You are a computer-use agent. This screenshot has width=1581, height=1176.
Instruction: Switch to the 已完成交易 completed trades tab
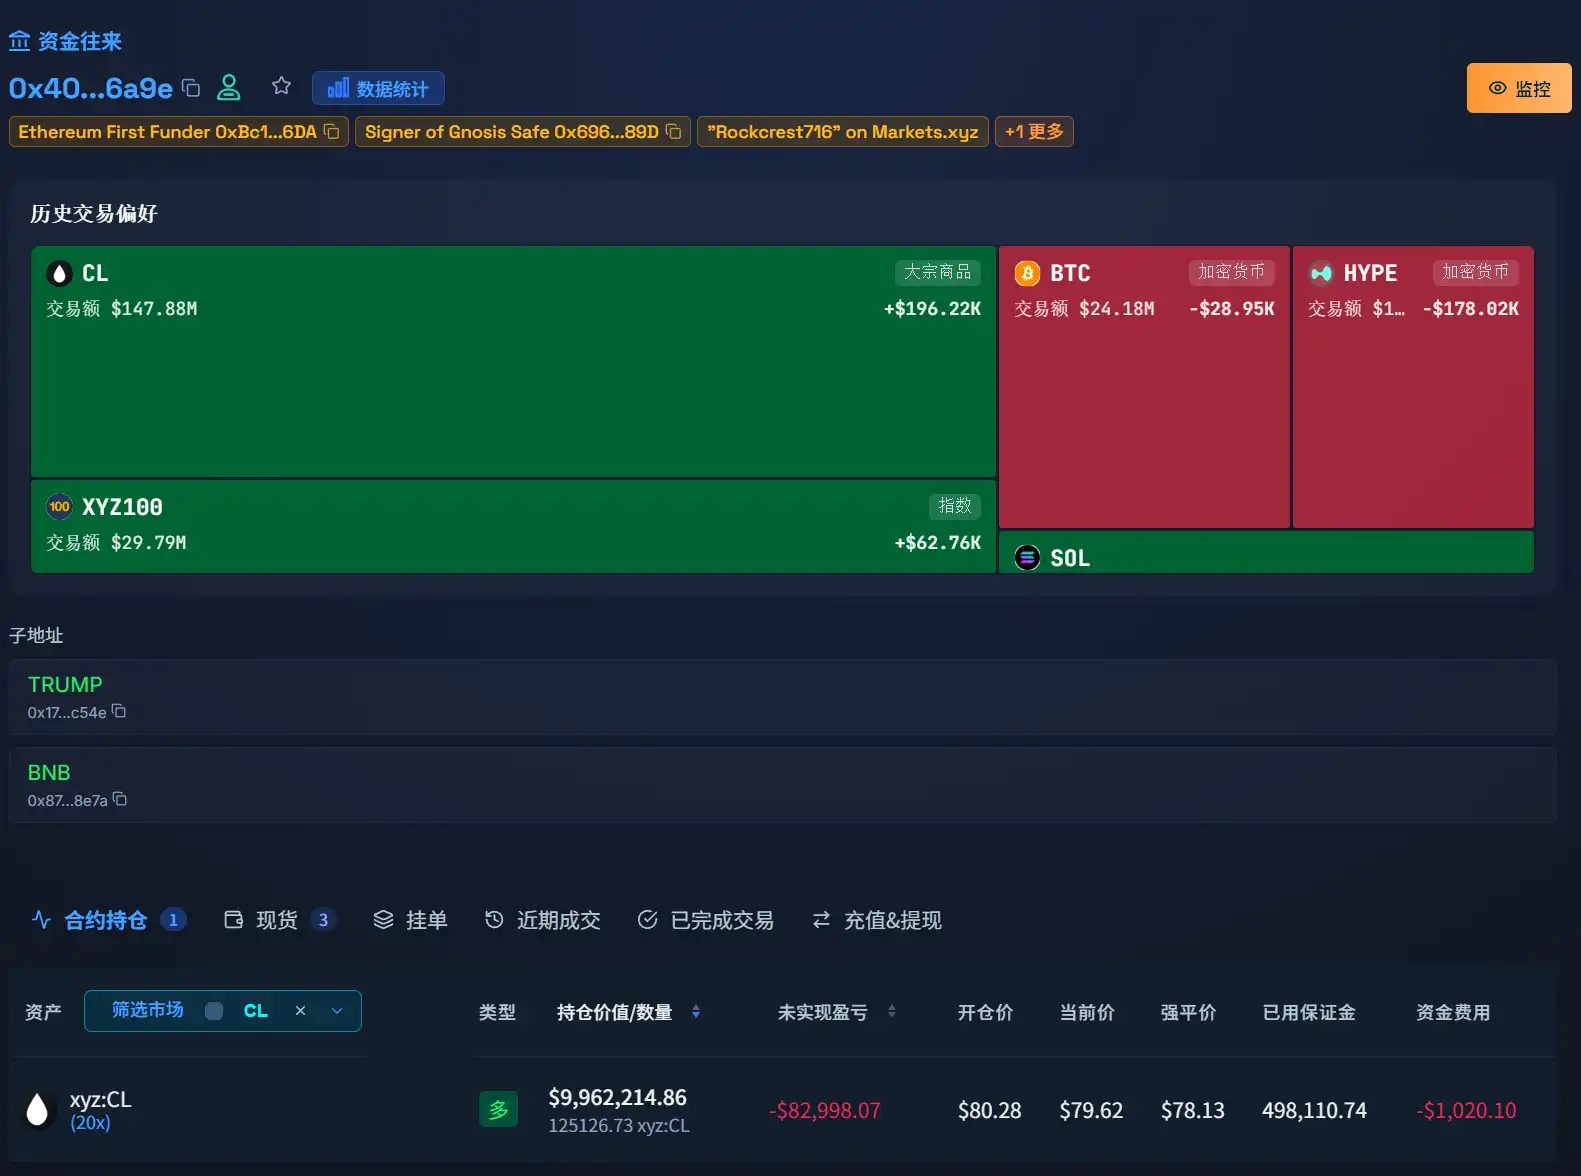pyautogui.click(x=706, y=920)
